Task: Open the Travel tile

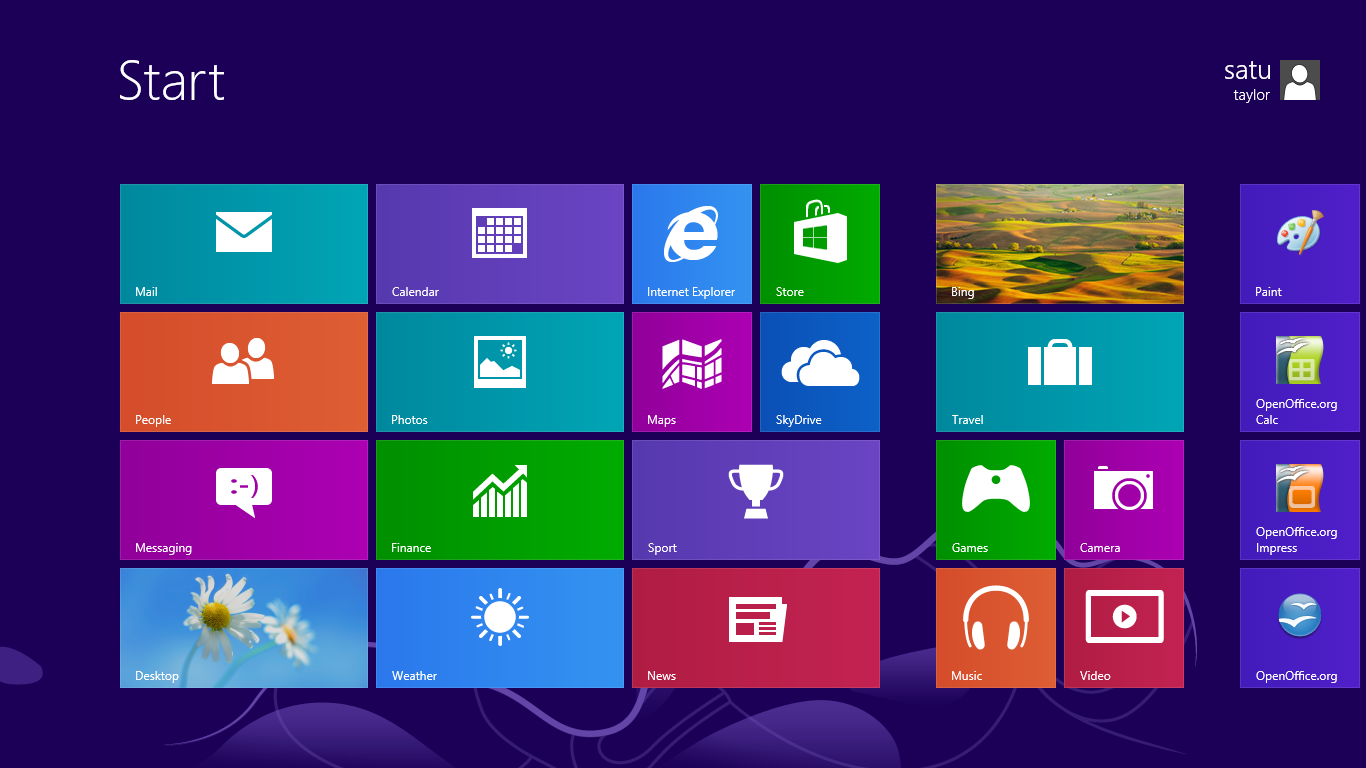Action: [1060, 372]
